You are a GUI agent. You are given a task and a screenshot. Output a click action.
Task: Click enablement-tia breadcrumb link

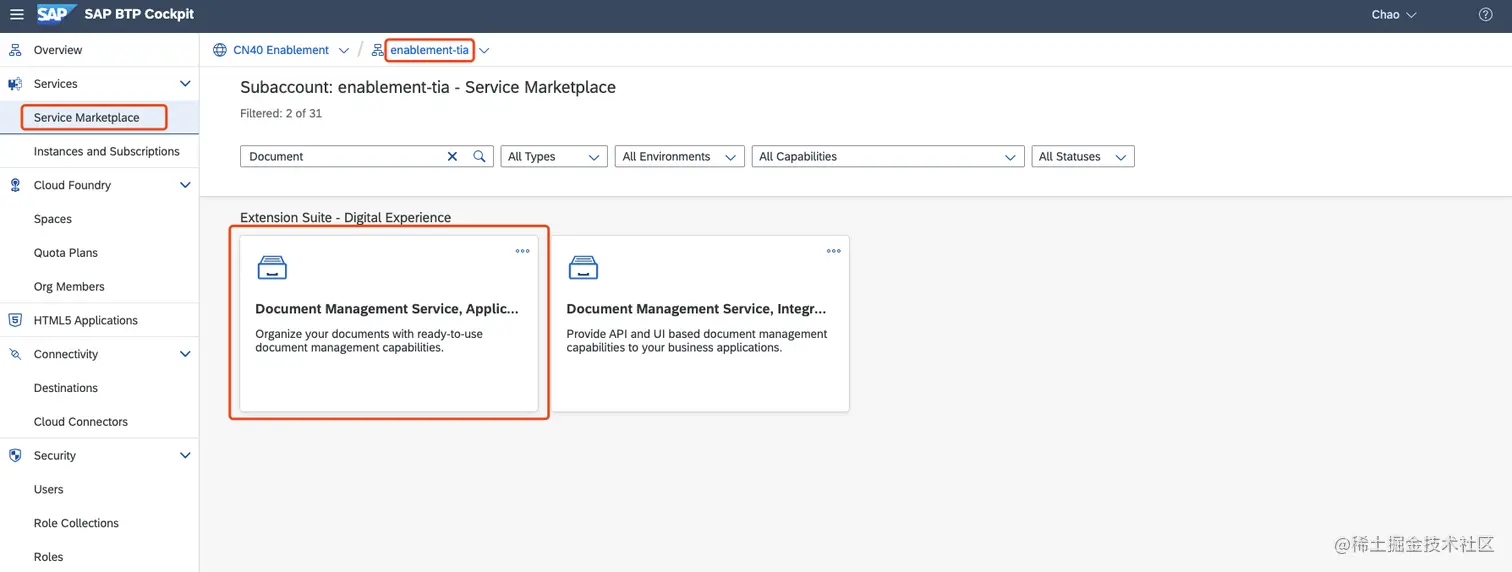tap(429, 50)
